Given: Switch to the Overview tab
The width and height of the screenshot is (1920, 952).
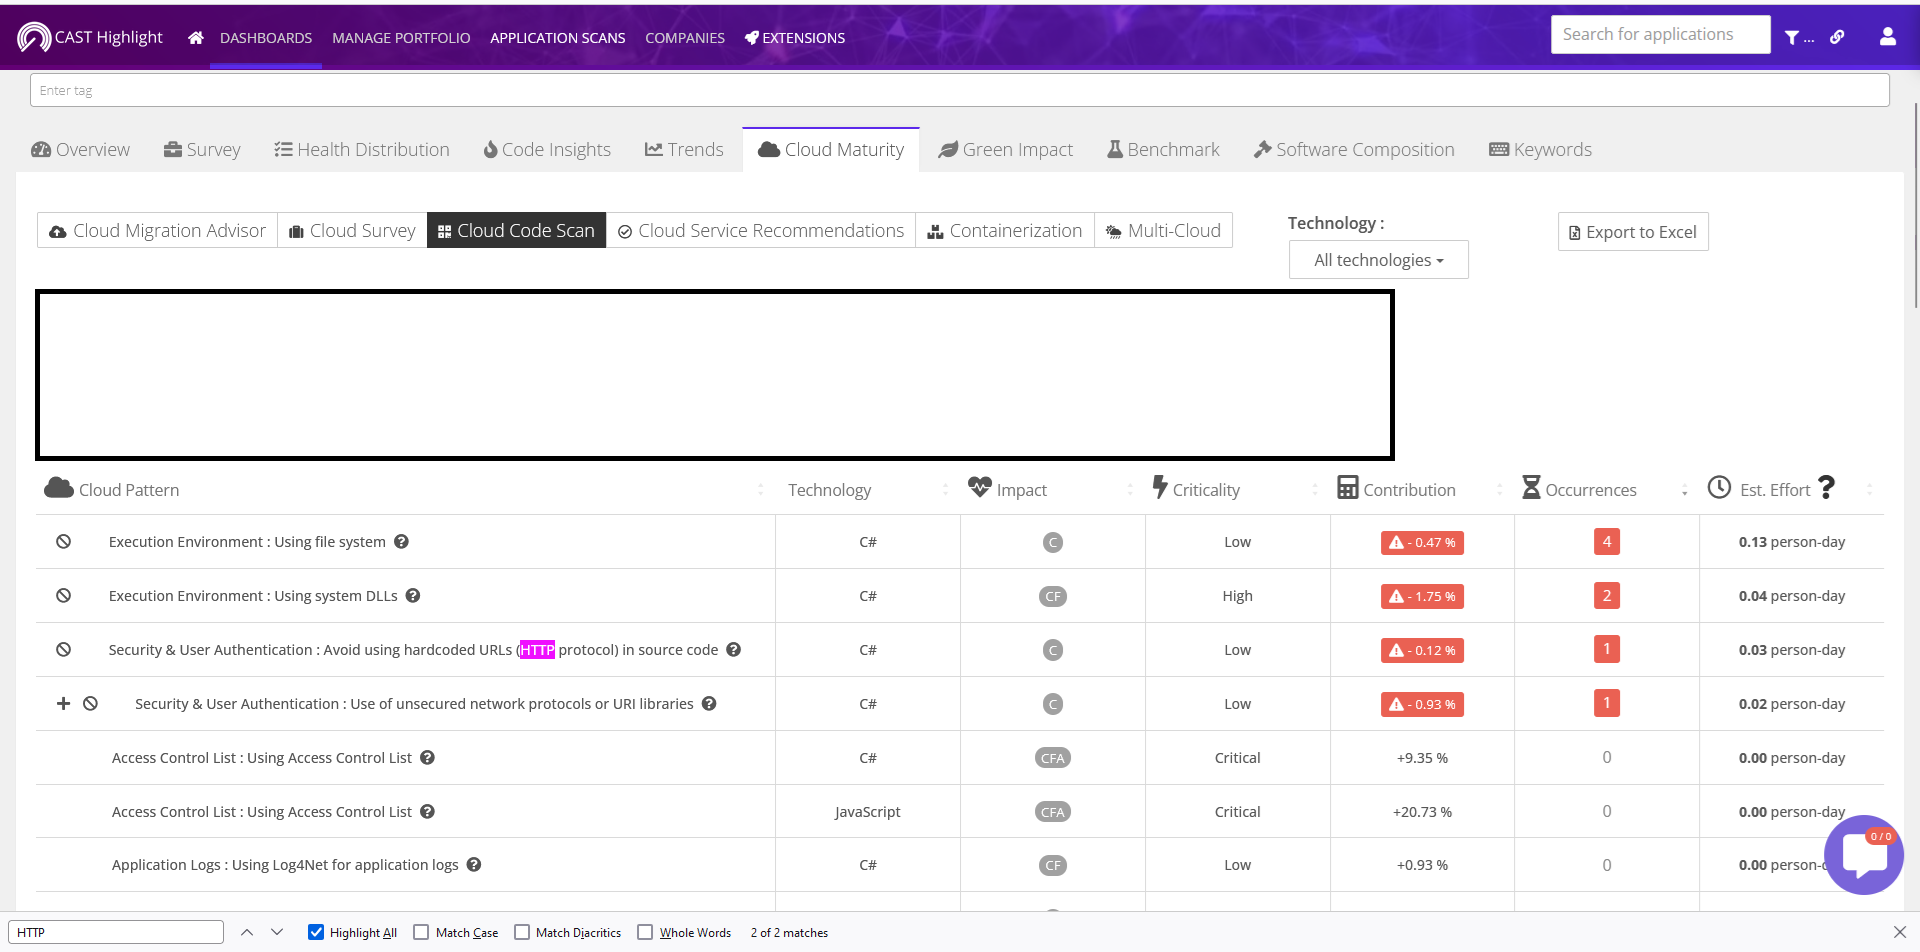Looking at the screenshot, I should coord(81,150).
